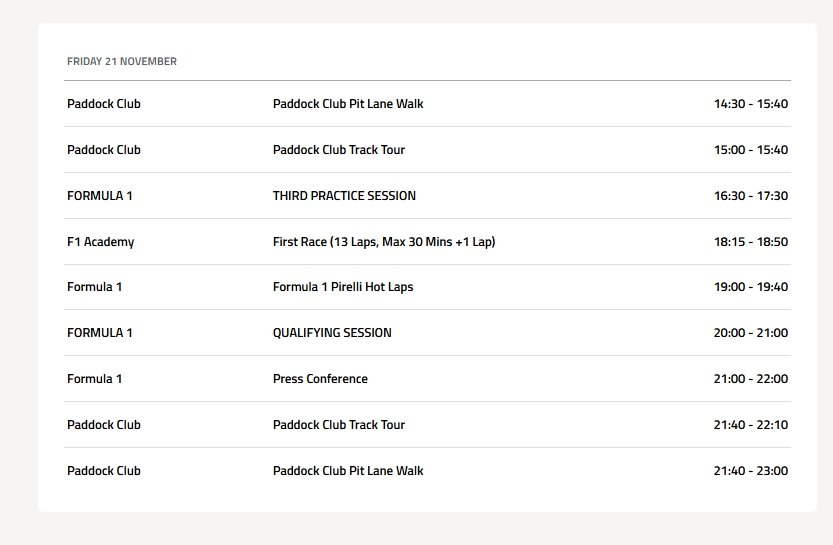Image resolution: width=833 pixels, height=545 pixels.
Task: Click the 16:30 - 17:30 time slot
Action: click(750, 196)
